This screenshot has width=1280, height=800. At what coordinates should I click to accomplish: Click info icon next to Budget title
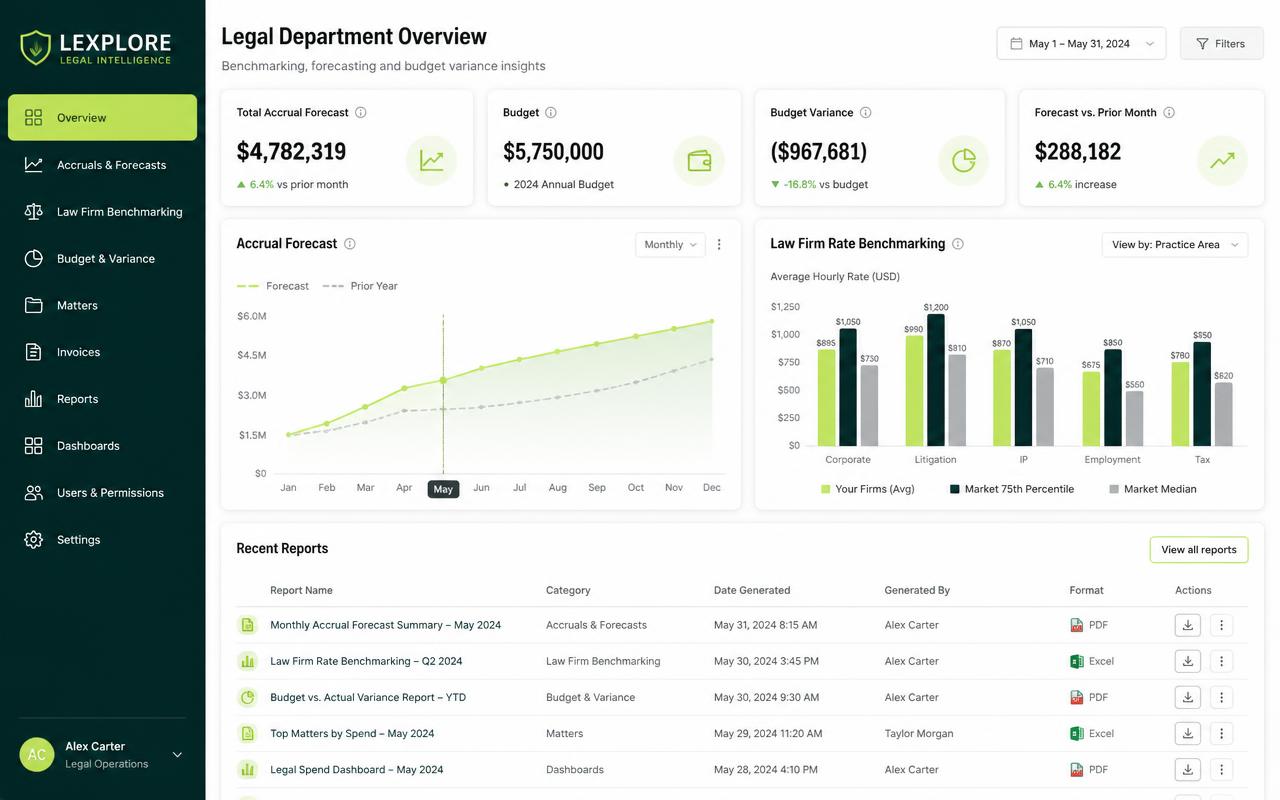(x=551, y=113)
